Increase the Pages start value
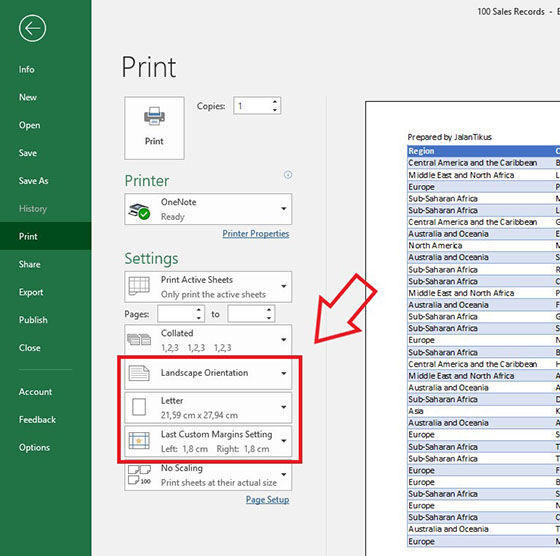 [199, 310]
